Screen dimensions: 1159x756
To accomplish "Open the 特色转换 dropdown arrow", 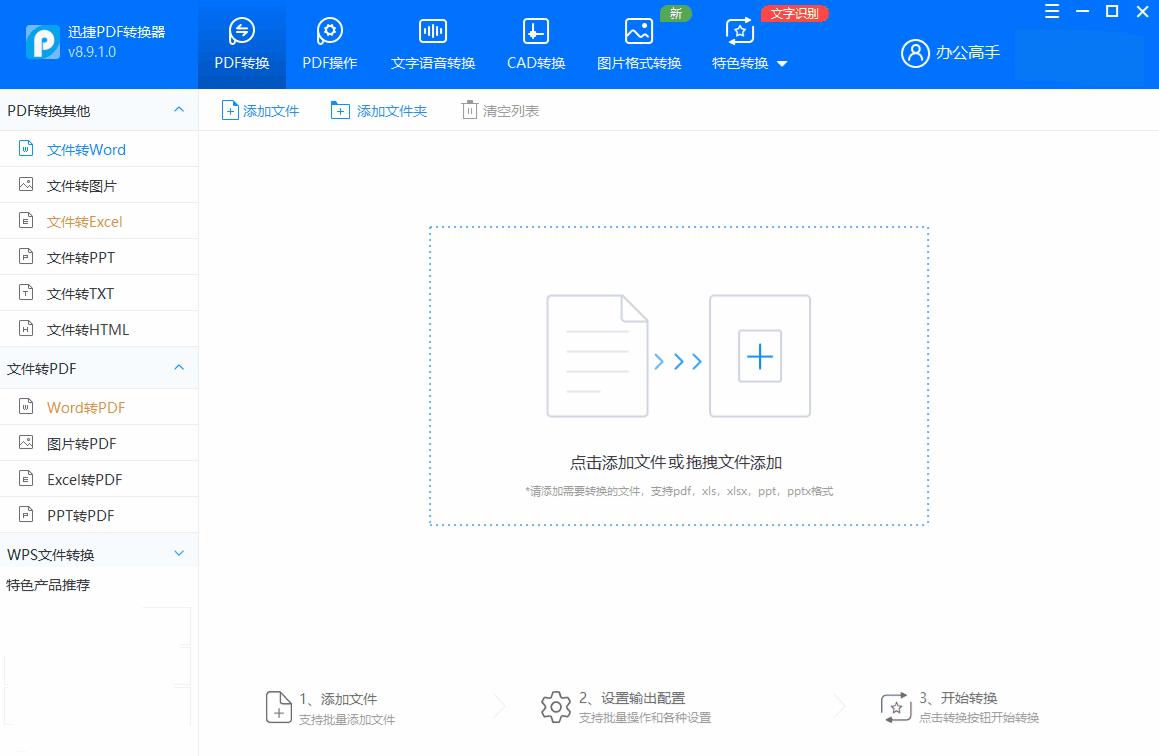I will [x=781, y=63].
